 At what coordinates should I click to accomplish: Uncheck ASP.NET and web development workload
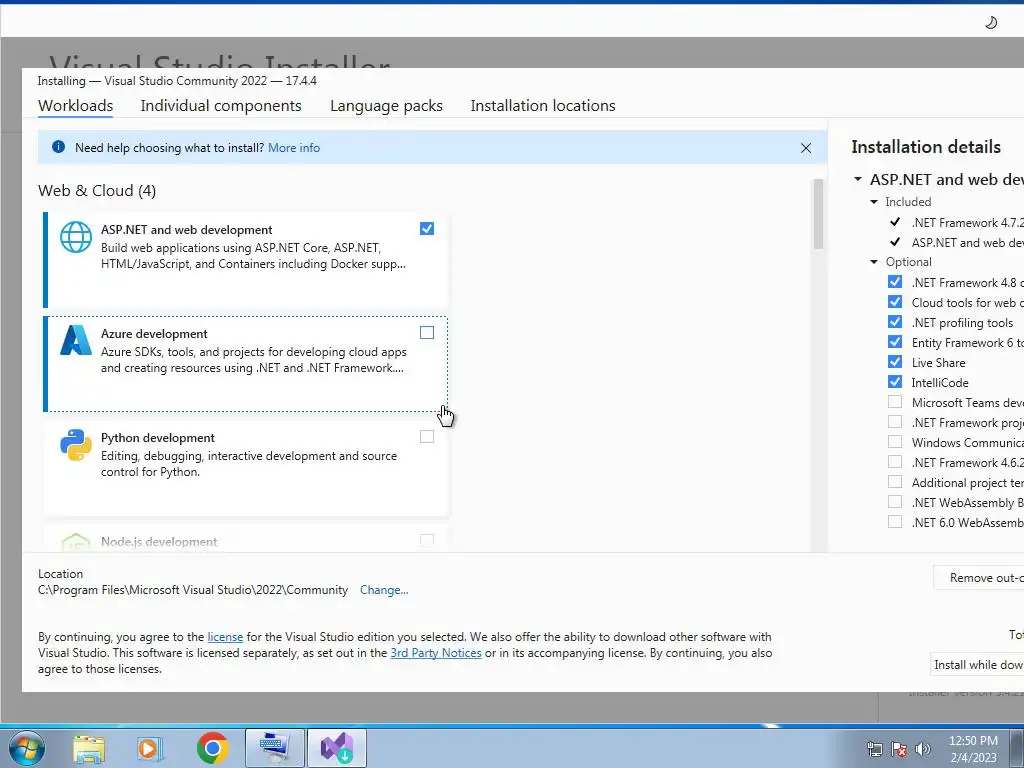pyautogui.click(x=426, y=229)
